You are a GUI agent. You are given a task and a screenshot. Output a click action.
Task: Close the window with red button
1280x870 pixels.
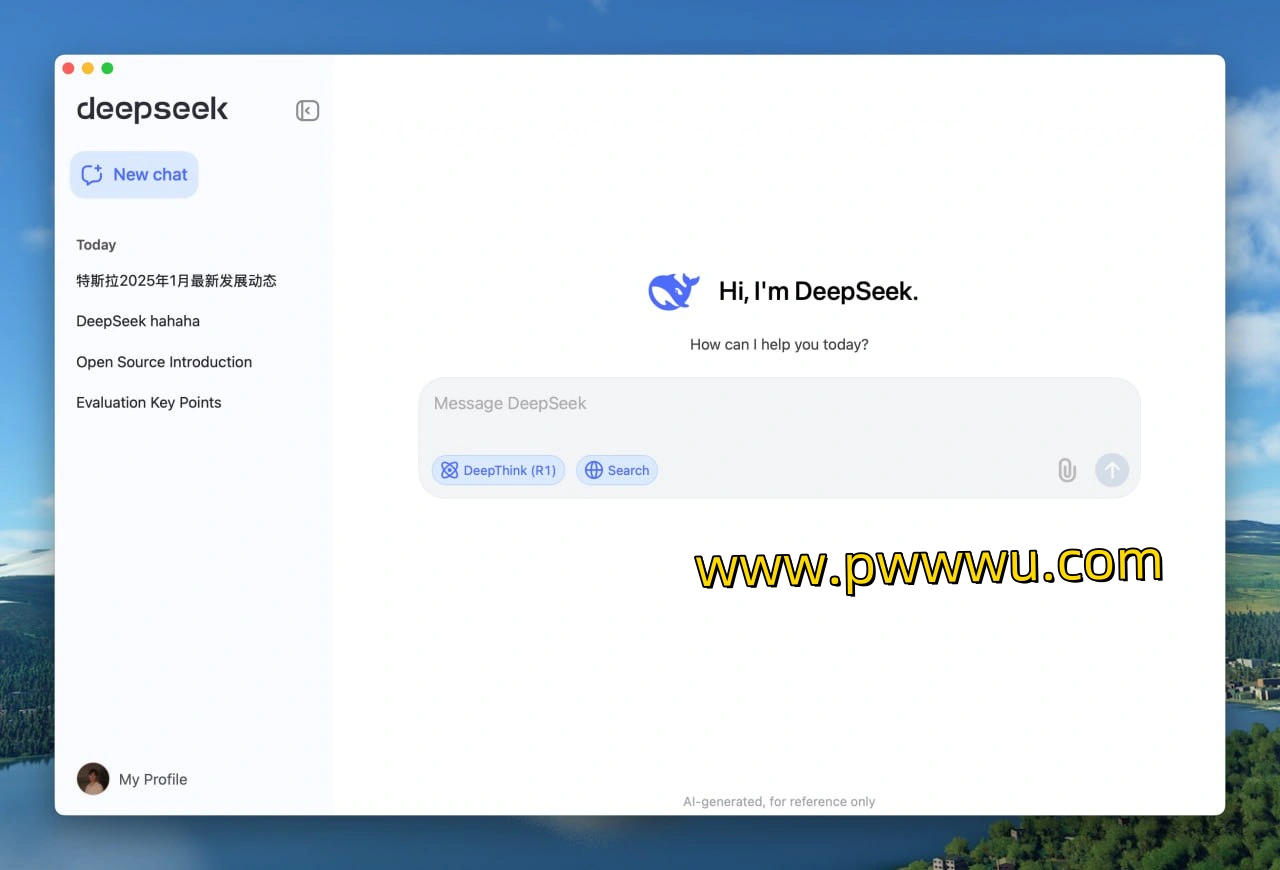click(x=68, y=68)
